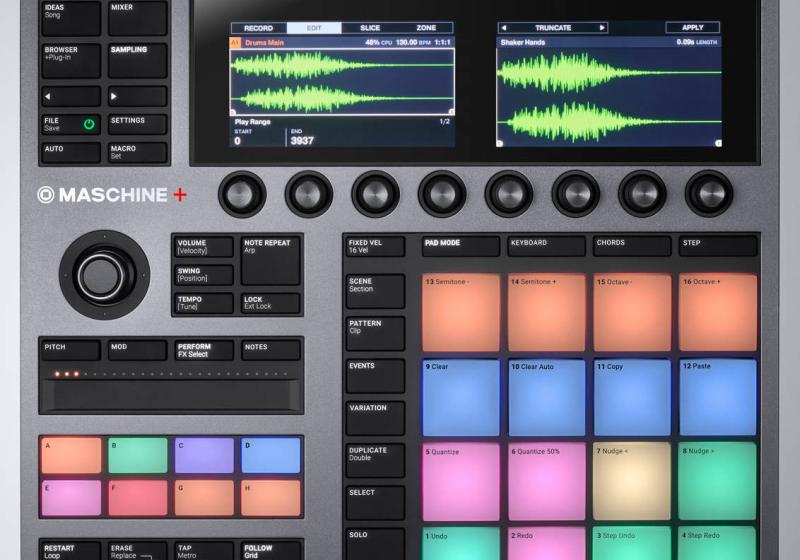Tap the IDEAS Song button
The image size is (800, 560).
[71, 18]
